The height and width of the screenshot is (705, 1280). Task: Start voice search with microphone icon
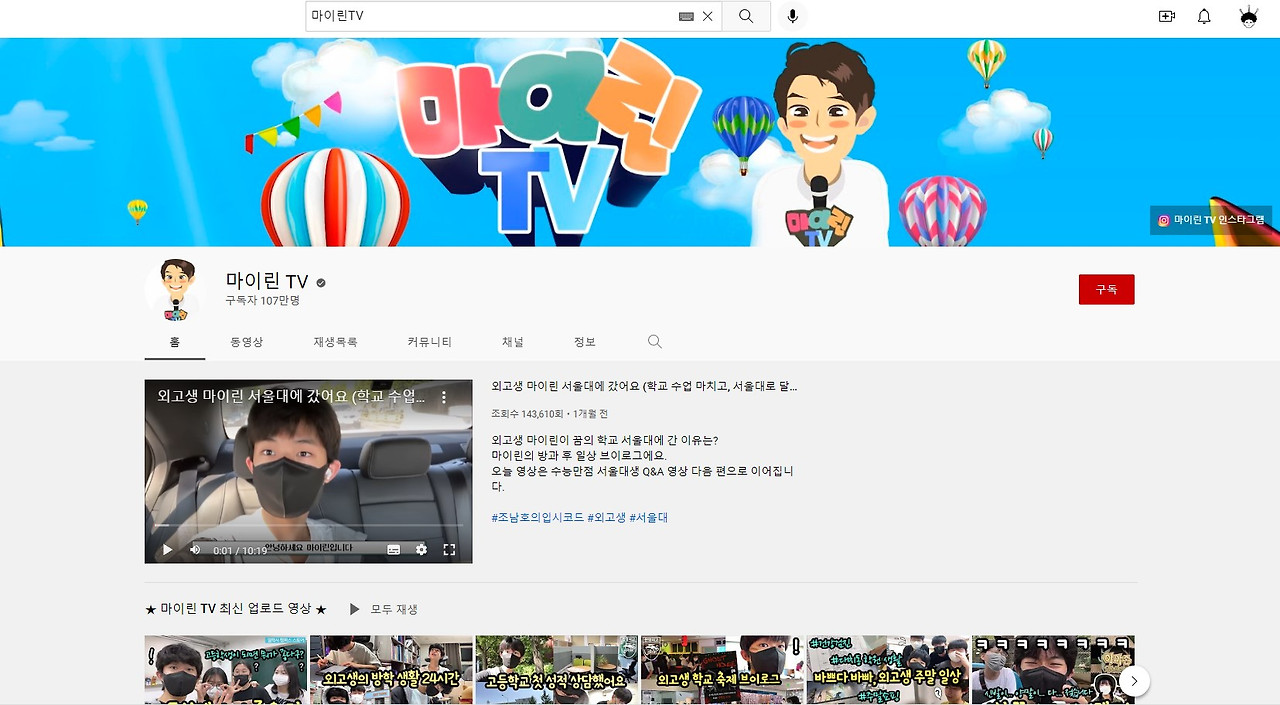792,16
